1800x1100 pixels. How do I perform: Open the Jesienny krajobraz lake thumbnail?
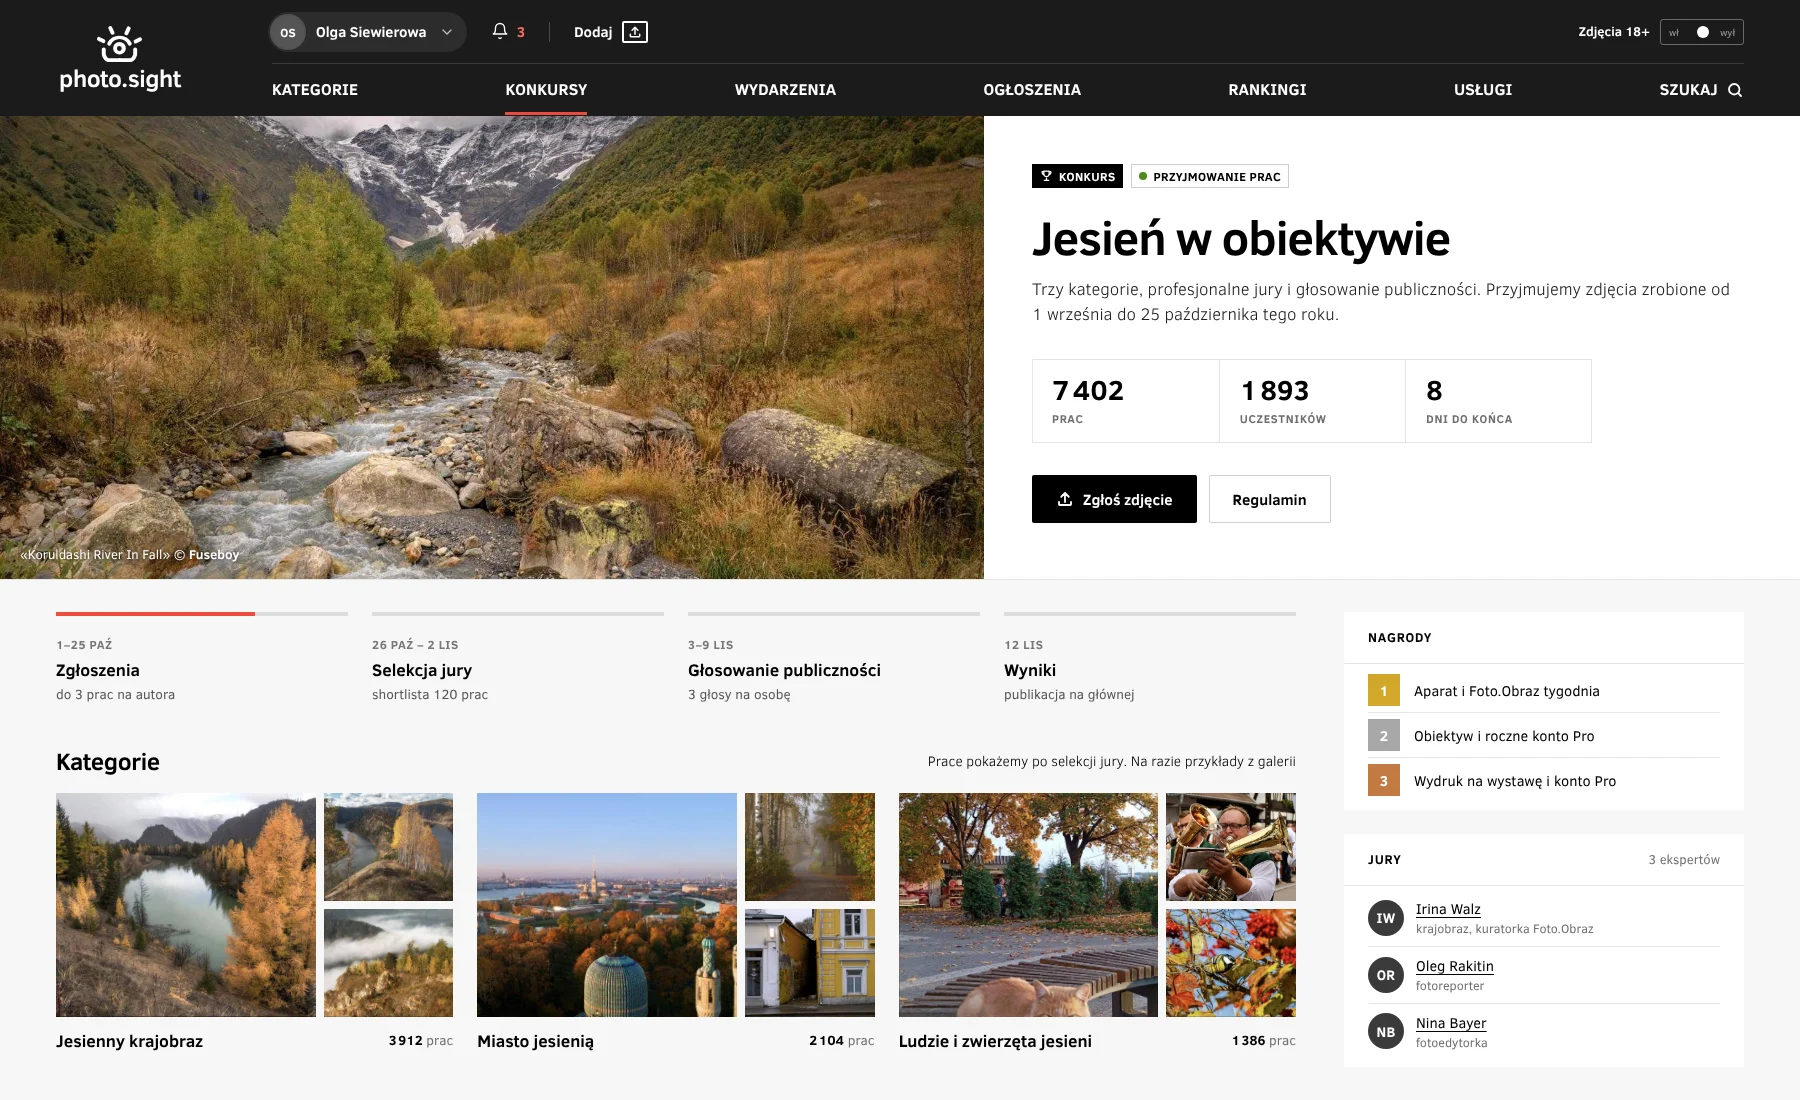pos(186,905)
